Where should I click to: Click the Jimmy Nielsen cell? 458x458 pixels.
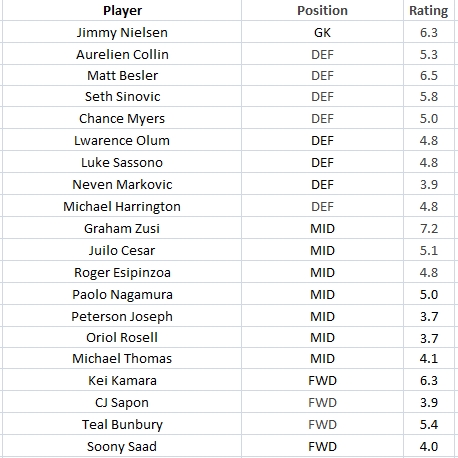(x=122, y=32)
